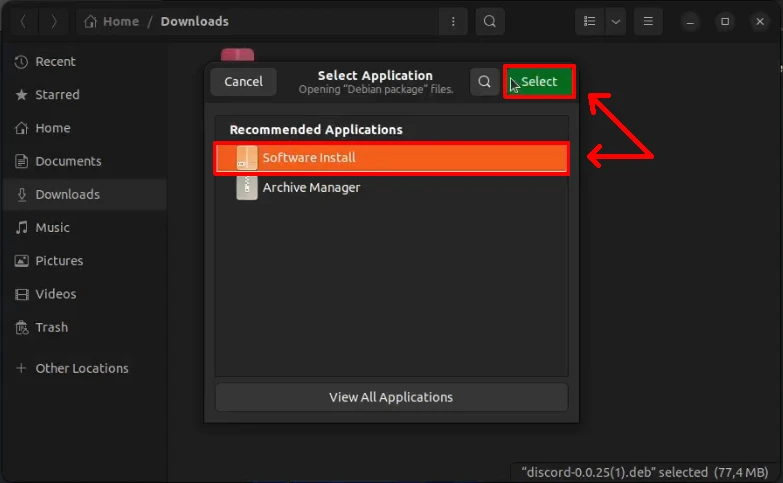This screenshot has height=483, width=783.
Task: Click the Recent clock icon
Action: [21, 62]
